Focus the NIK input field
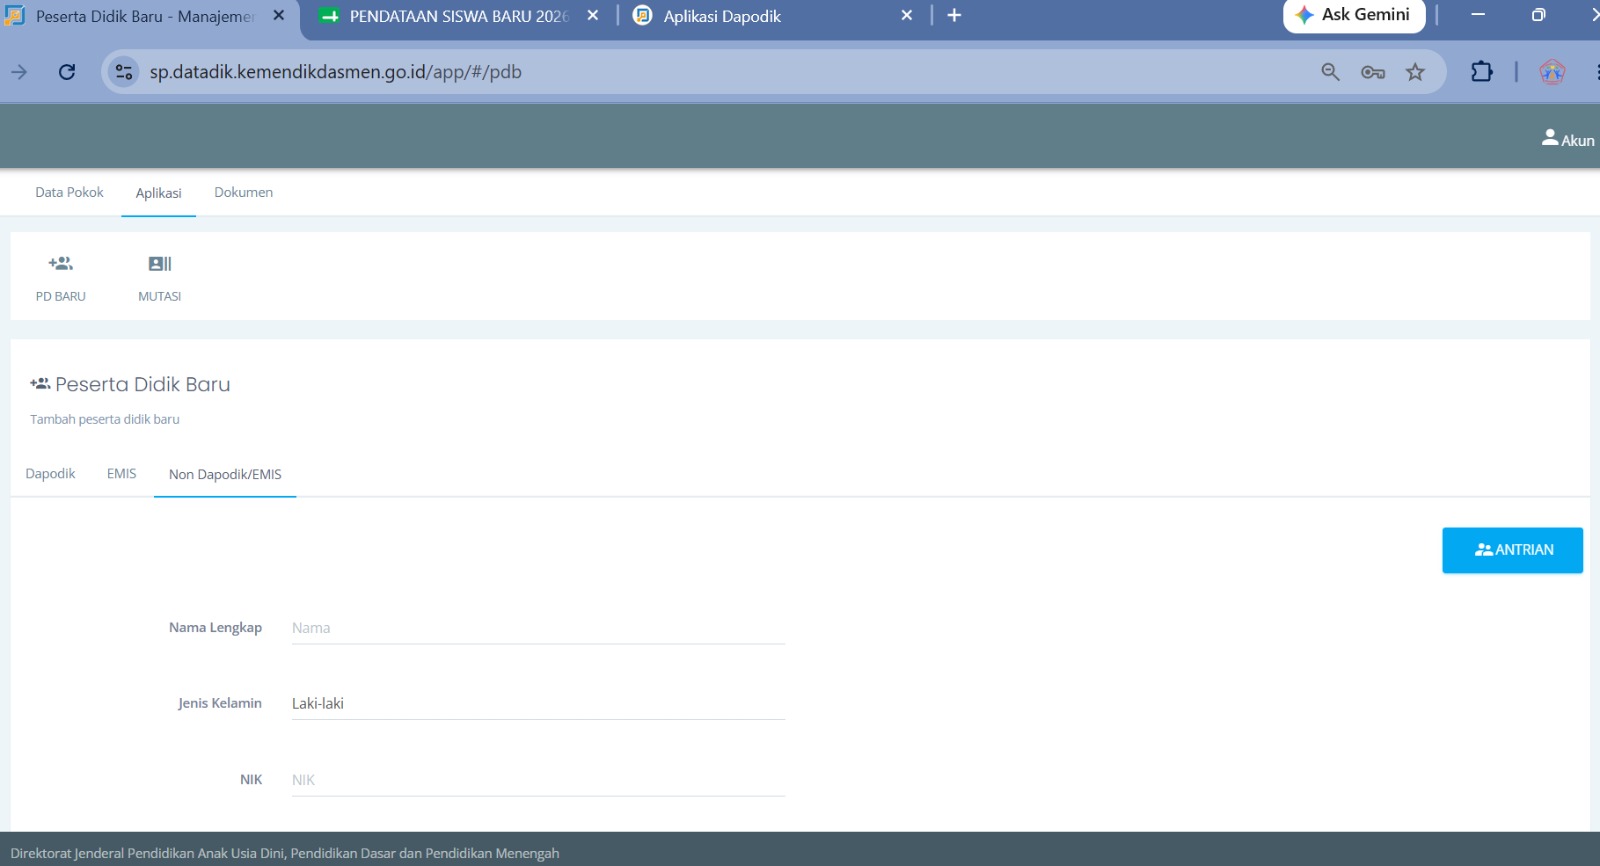The width and height of the screenshot is (1600, 866). click(538, 780)
